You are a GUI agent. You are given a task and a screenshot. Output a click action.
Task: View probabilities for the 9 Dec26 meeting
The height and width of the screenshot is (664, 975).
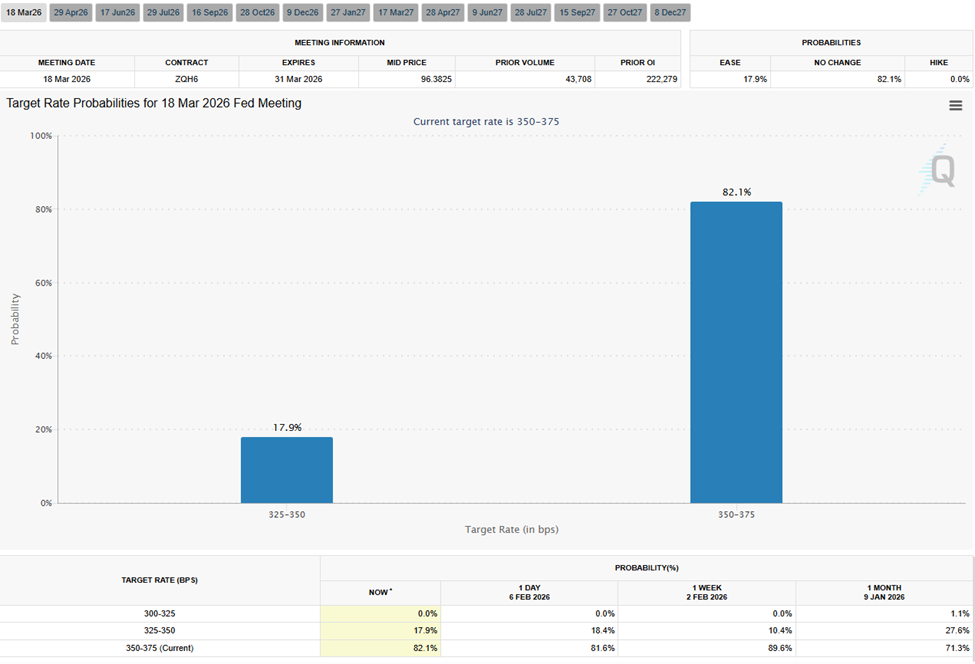[302, 14]
